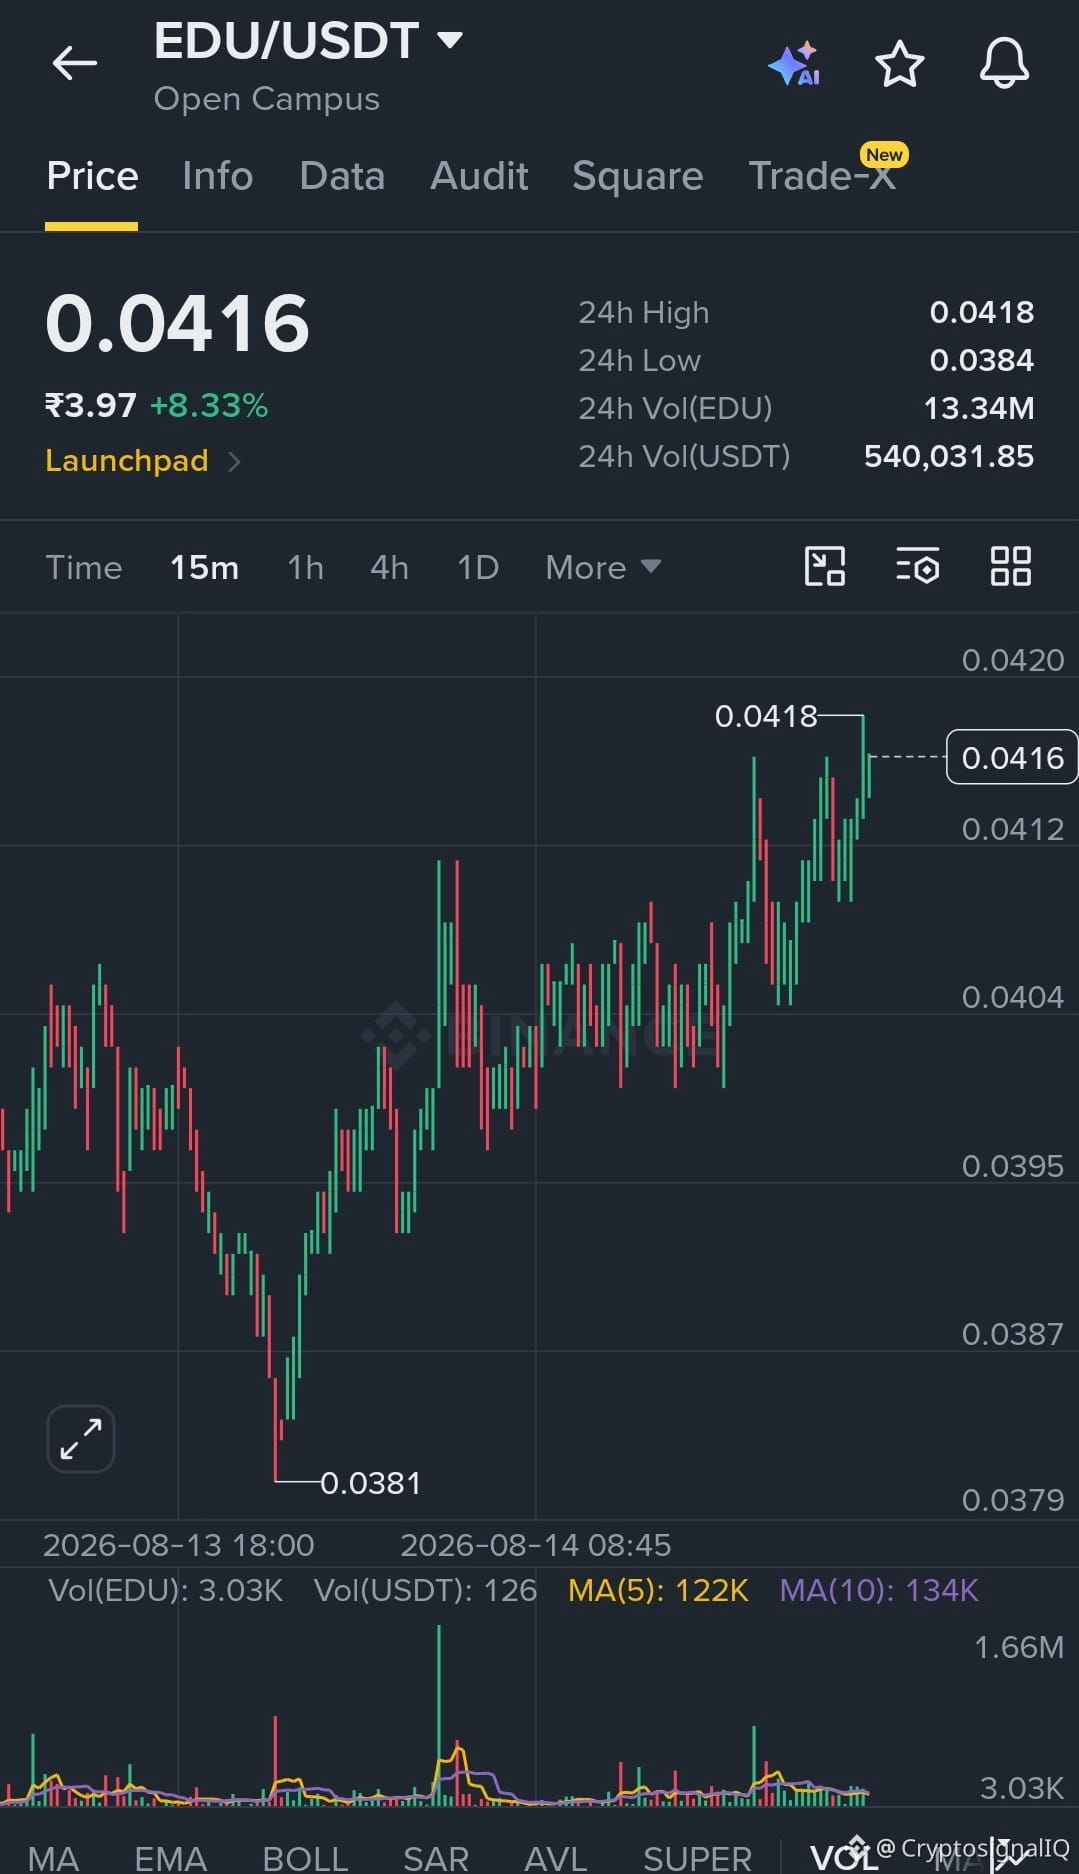Toggle the MA indicator
The height and width of the screenshot is (1874, 1079).
point(54,1858)
